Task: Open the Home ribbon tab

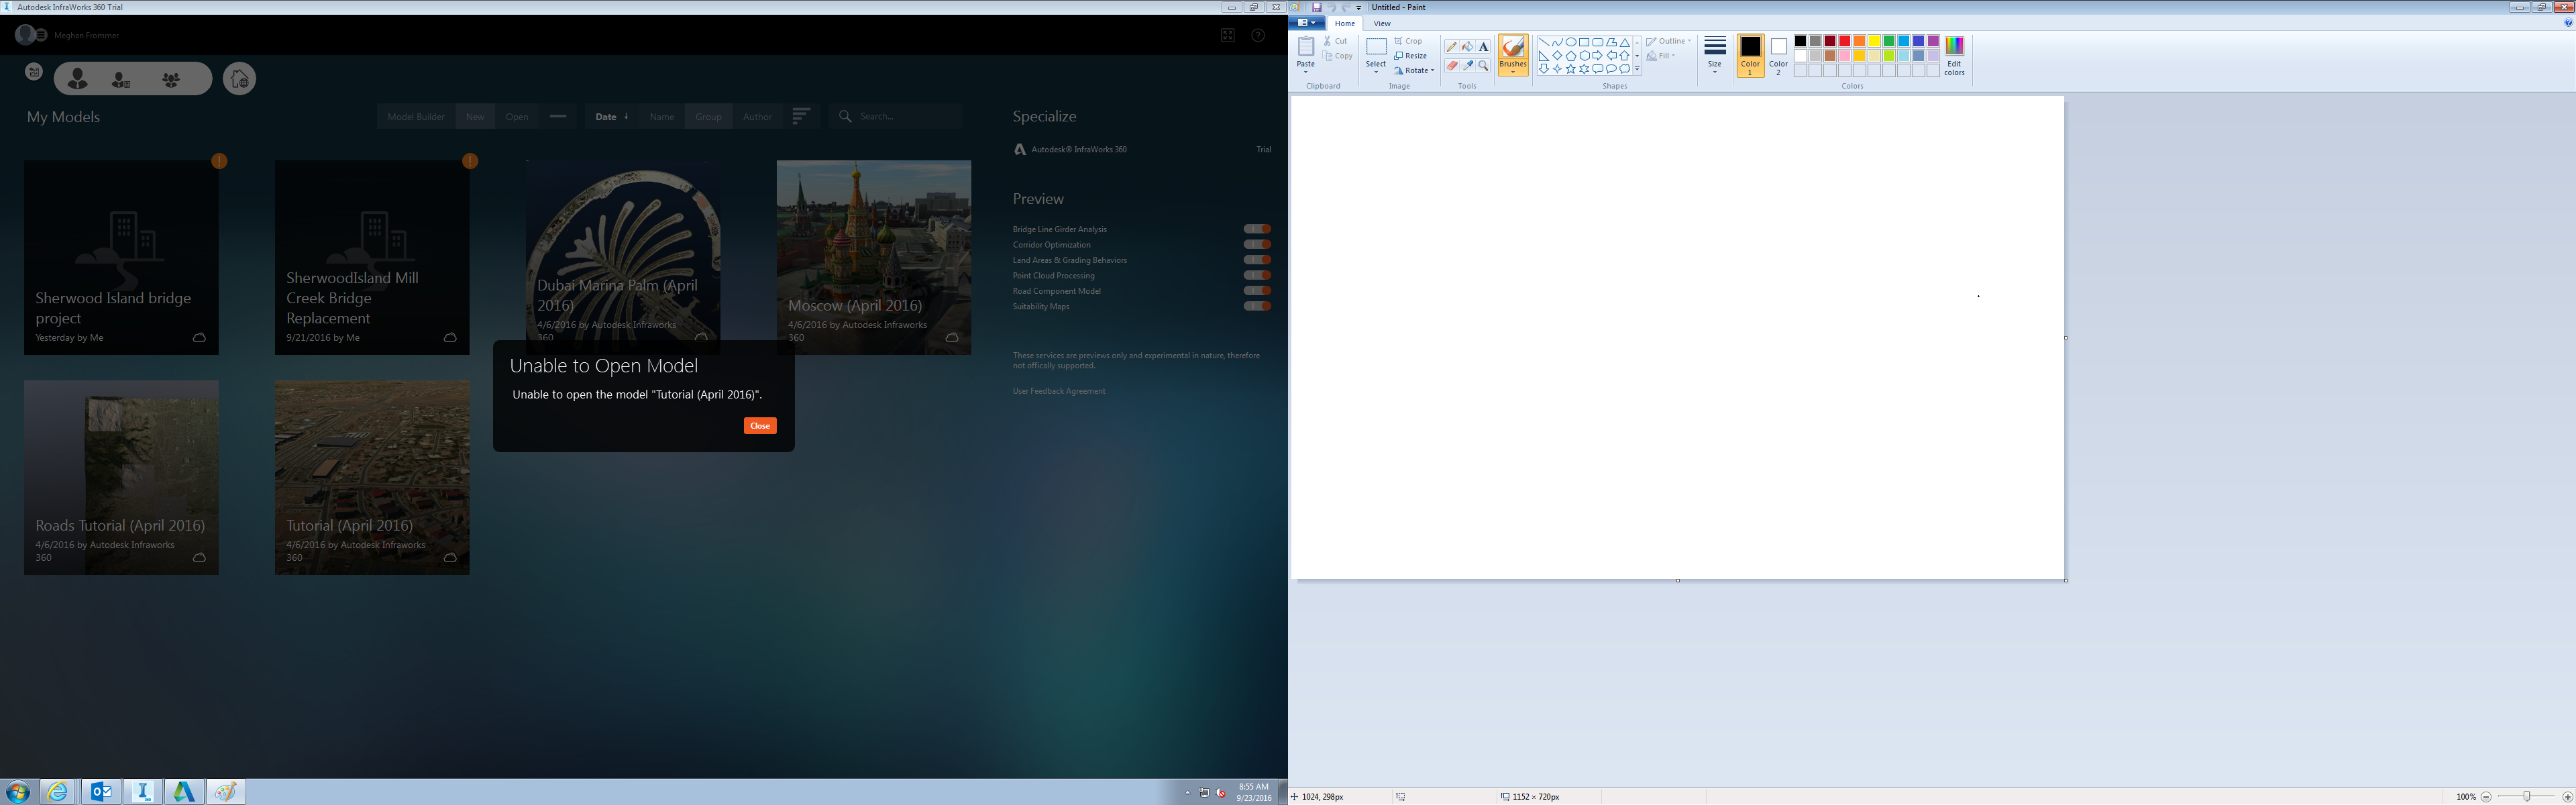Action: [1344, 23]
